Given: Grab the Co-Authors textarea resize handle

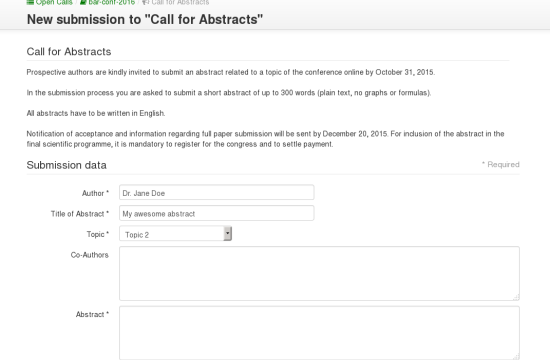Looking at the screenshot, I should pyautogui.click(x=516, y=297).
